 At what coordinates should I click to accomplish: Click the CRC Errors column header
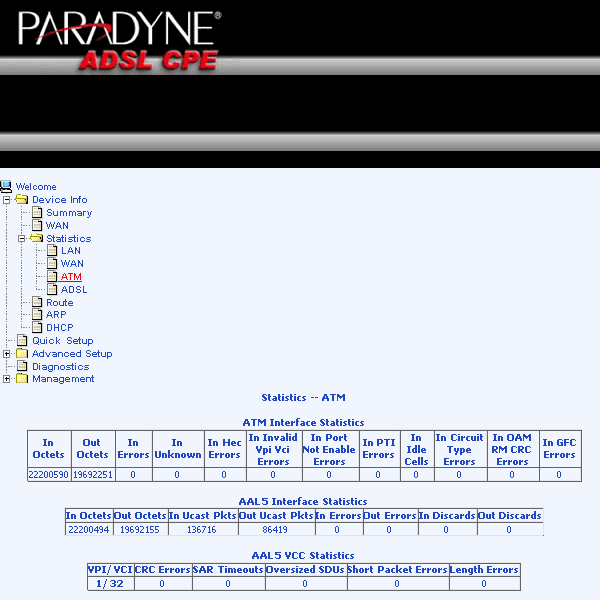163,570
